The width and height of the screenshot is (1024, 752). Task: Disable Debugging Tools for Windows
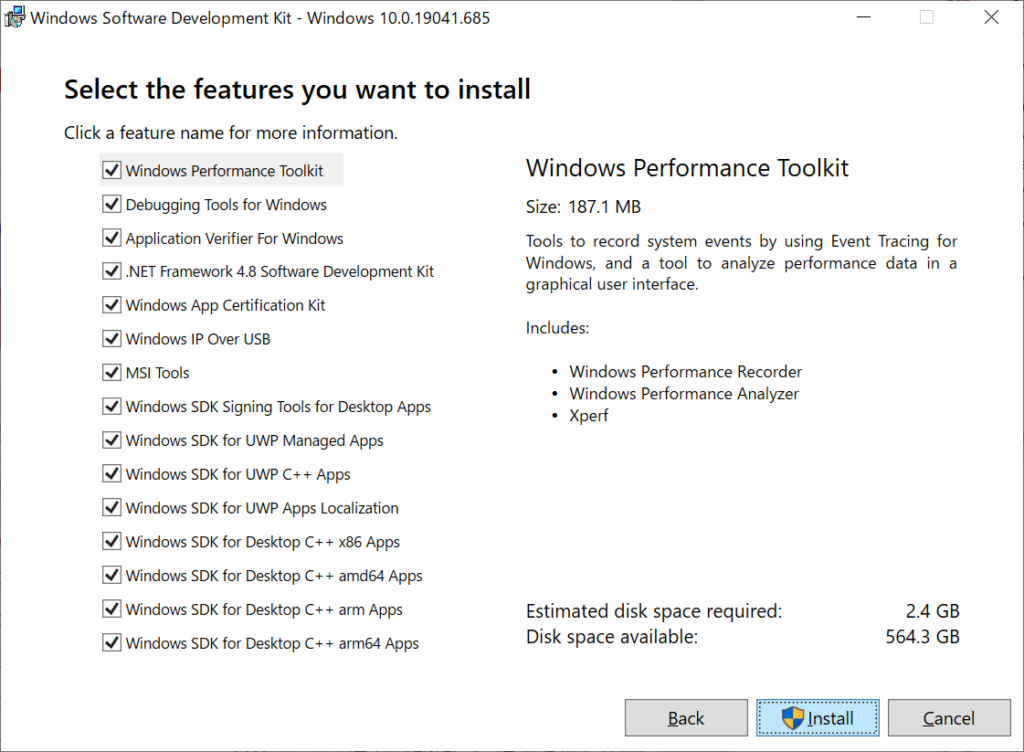point(111,203)
